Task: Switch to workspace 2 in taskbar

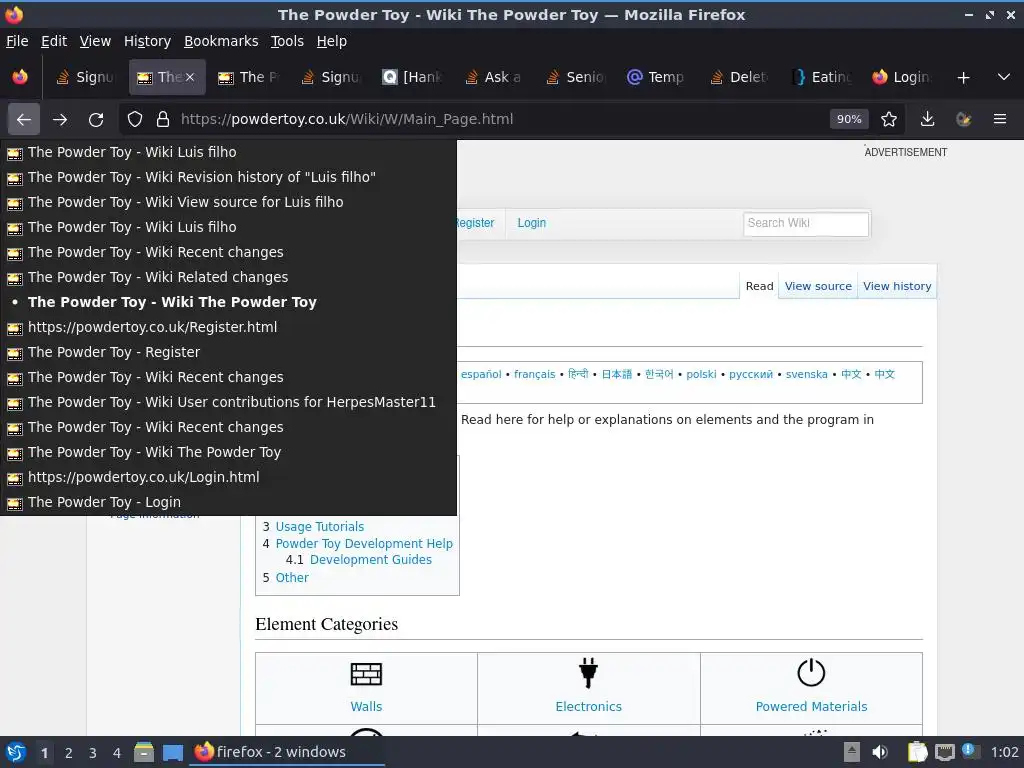Action: [x=69, y=753]
